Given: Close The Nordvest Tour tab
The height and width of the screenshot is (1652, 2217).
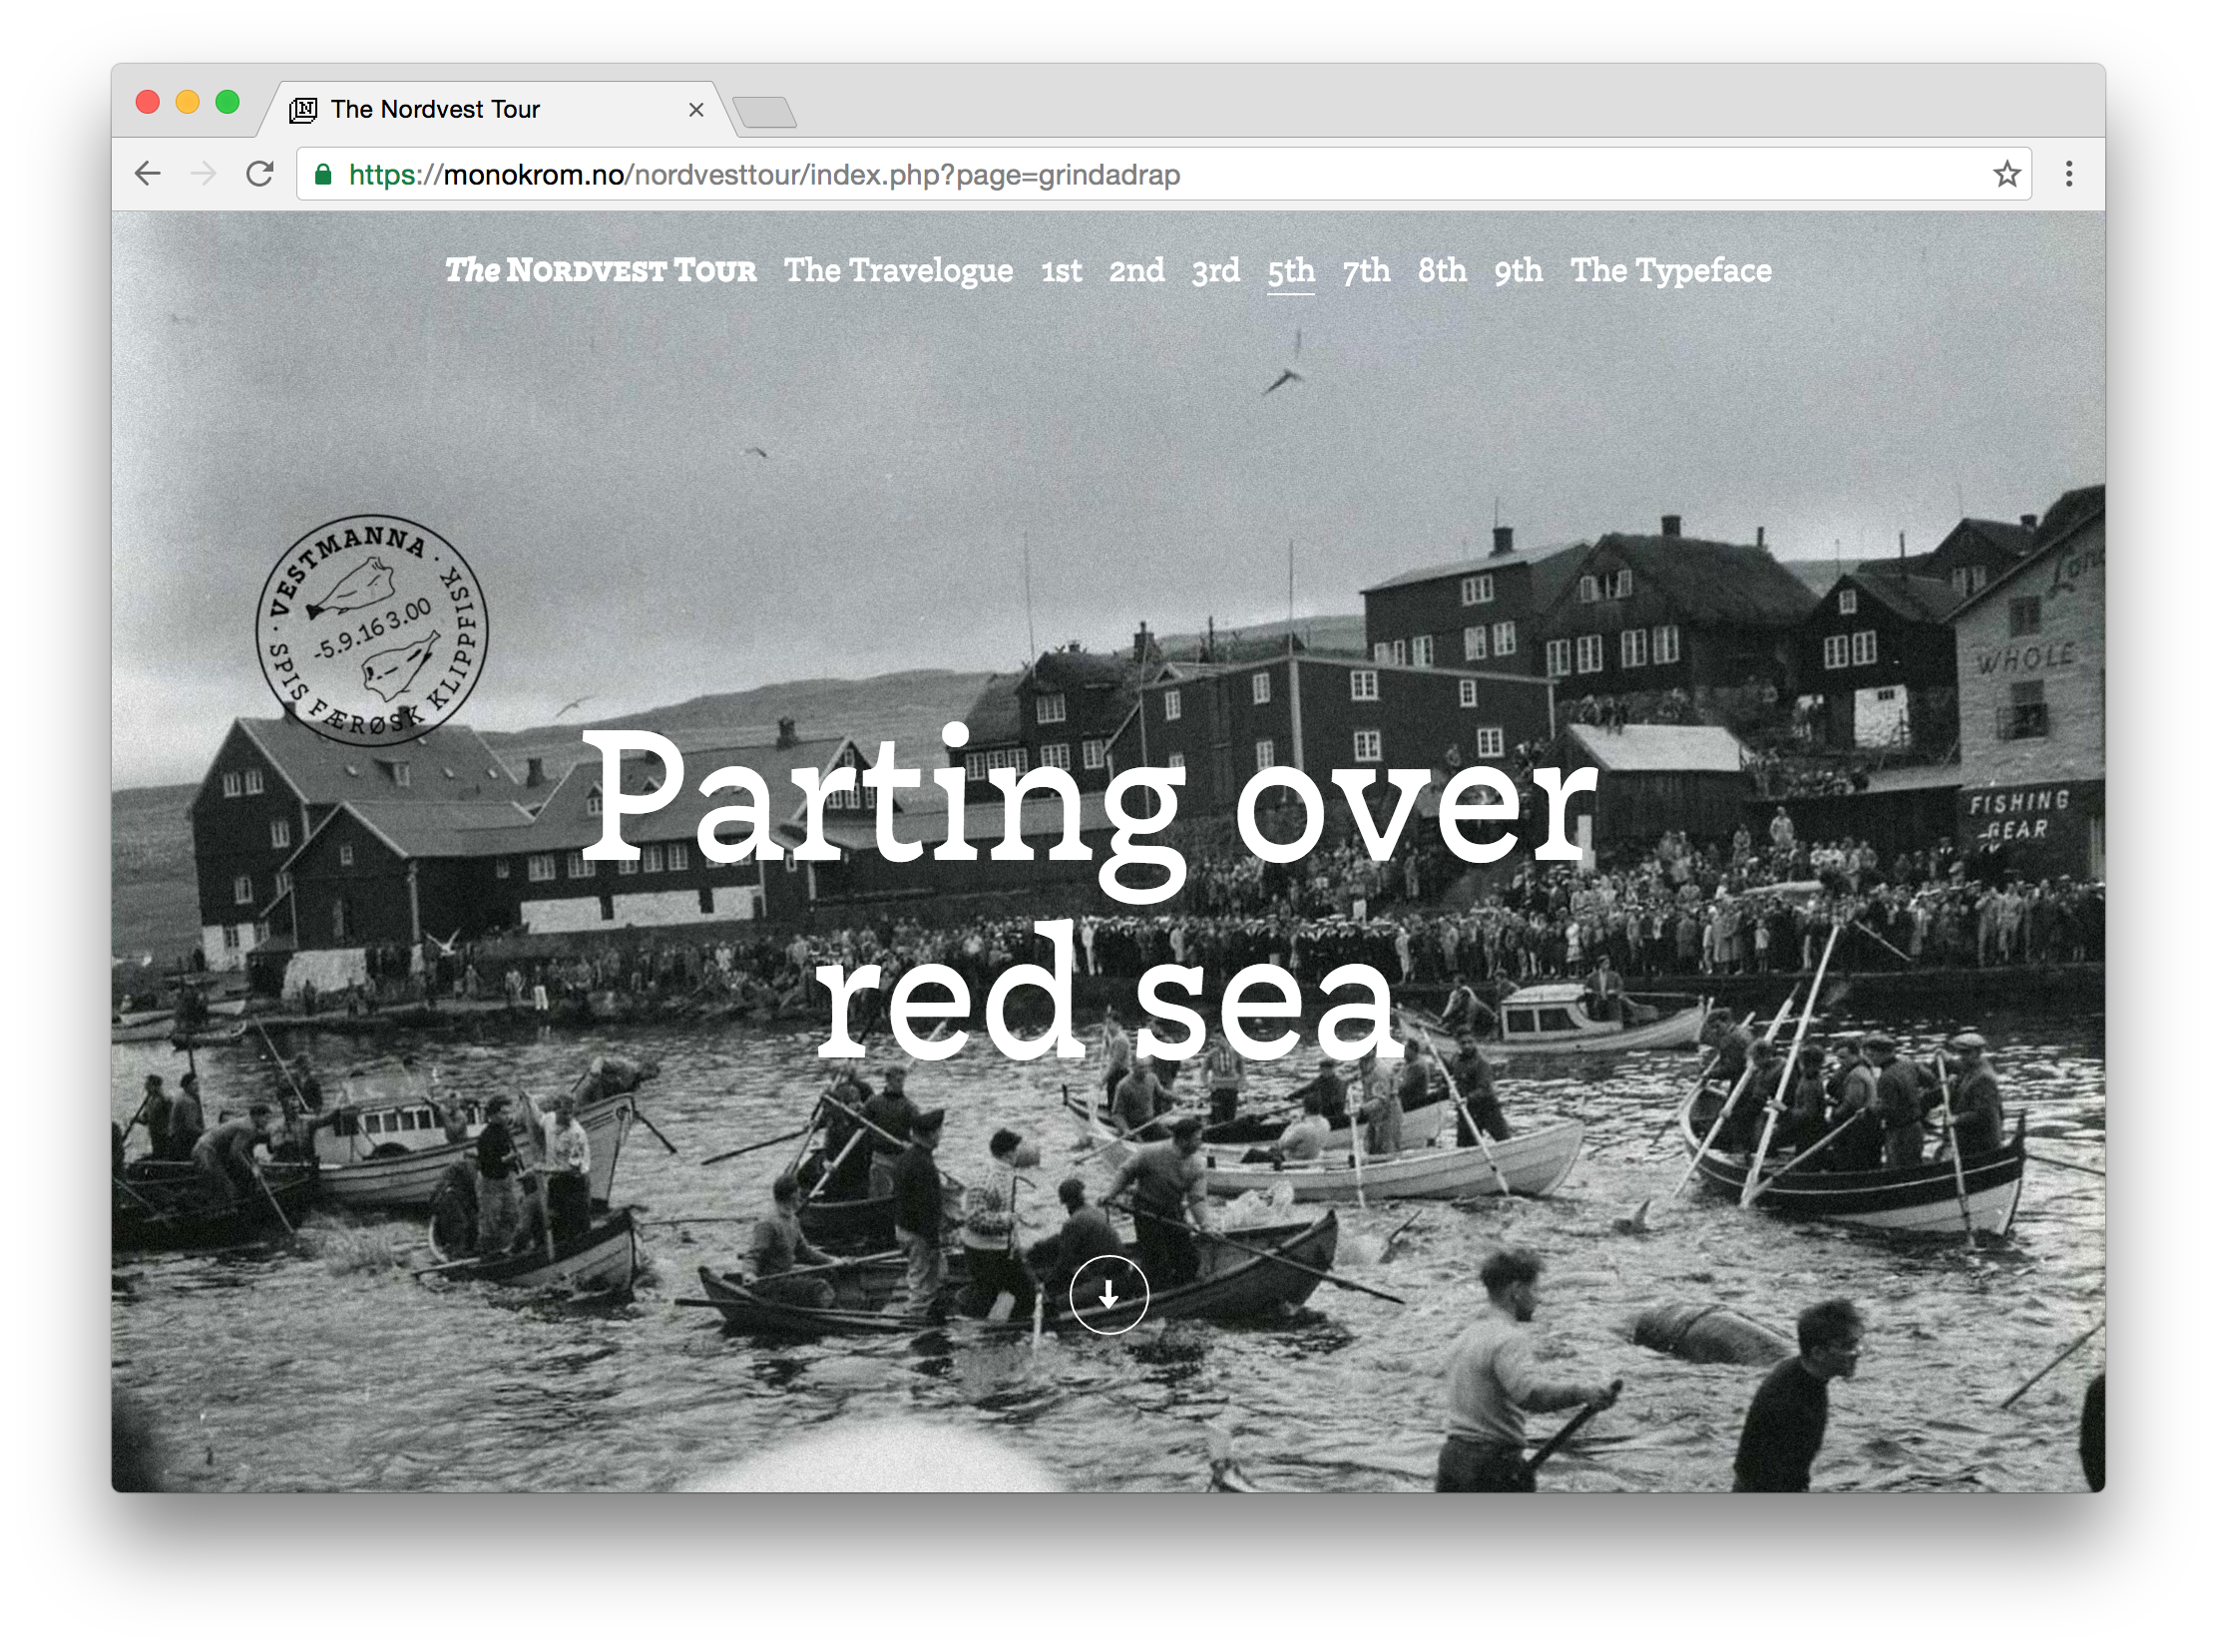Looking at the screenshot, I should click(696, 110).
